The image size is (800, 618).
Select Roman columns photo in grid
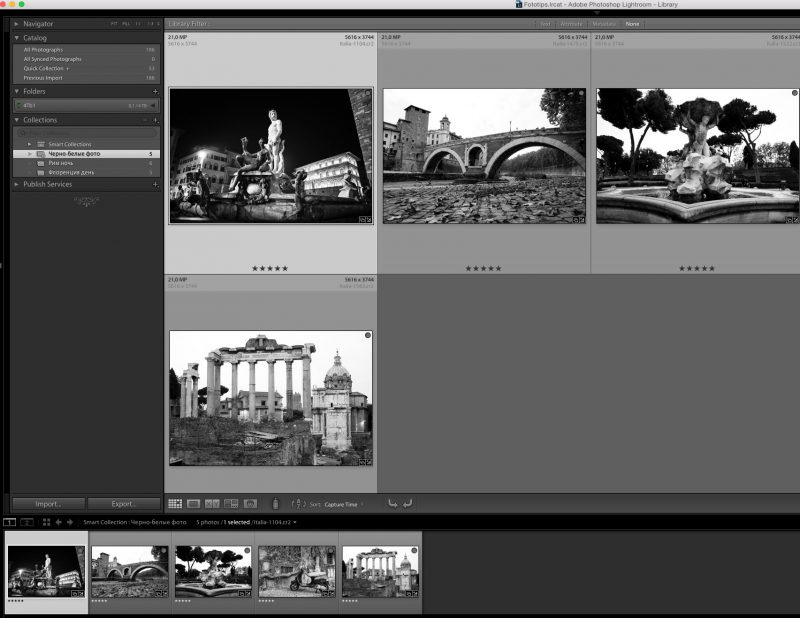click(271, 398)
